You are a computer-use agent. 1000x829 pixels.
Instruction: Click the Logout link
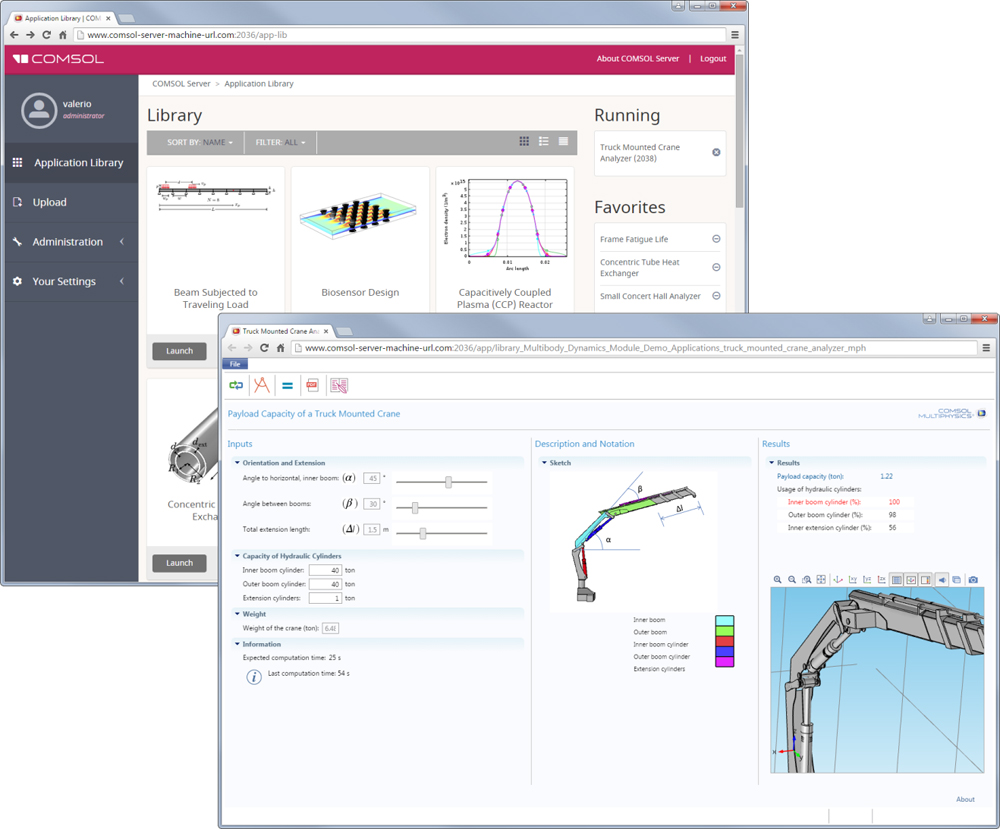713,59
